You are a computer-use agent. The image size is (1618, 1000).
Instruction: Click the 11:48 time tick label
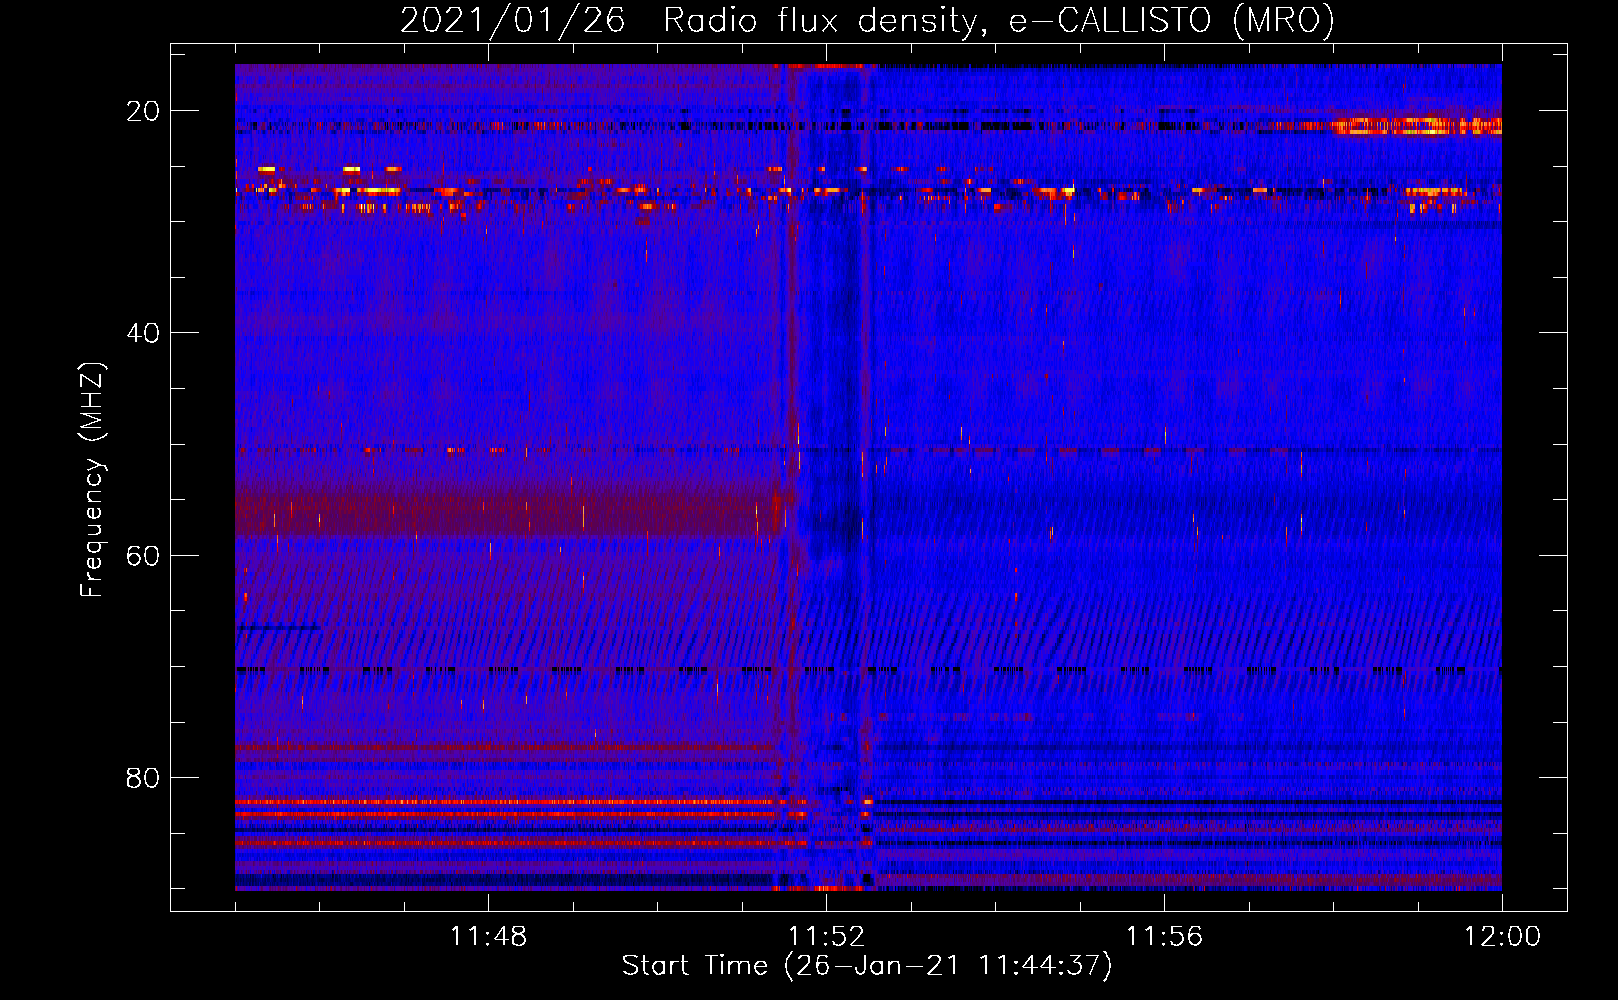tap(488, 936)
